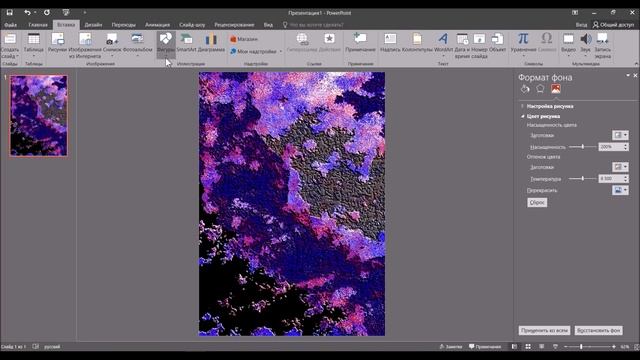Insert a SmartArt graphic
The image size is (640, 360).
186,43
